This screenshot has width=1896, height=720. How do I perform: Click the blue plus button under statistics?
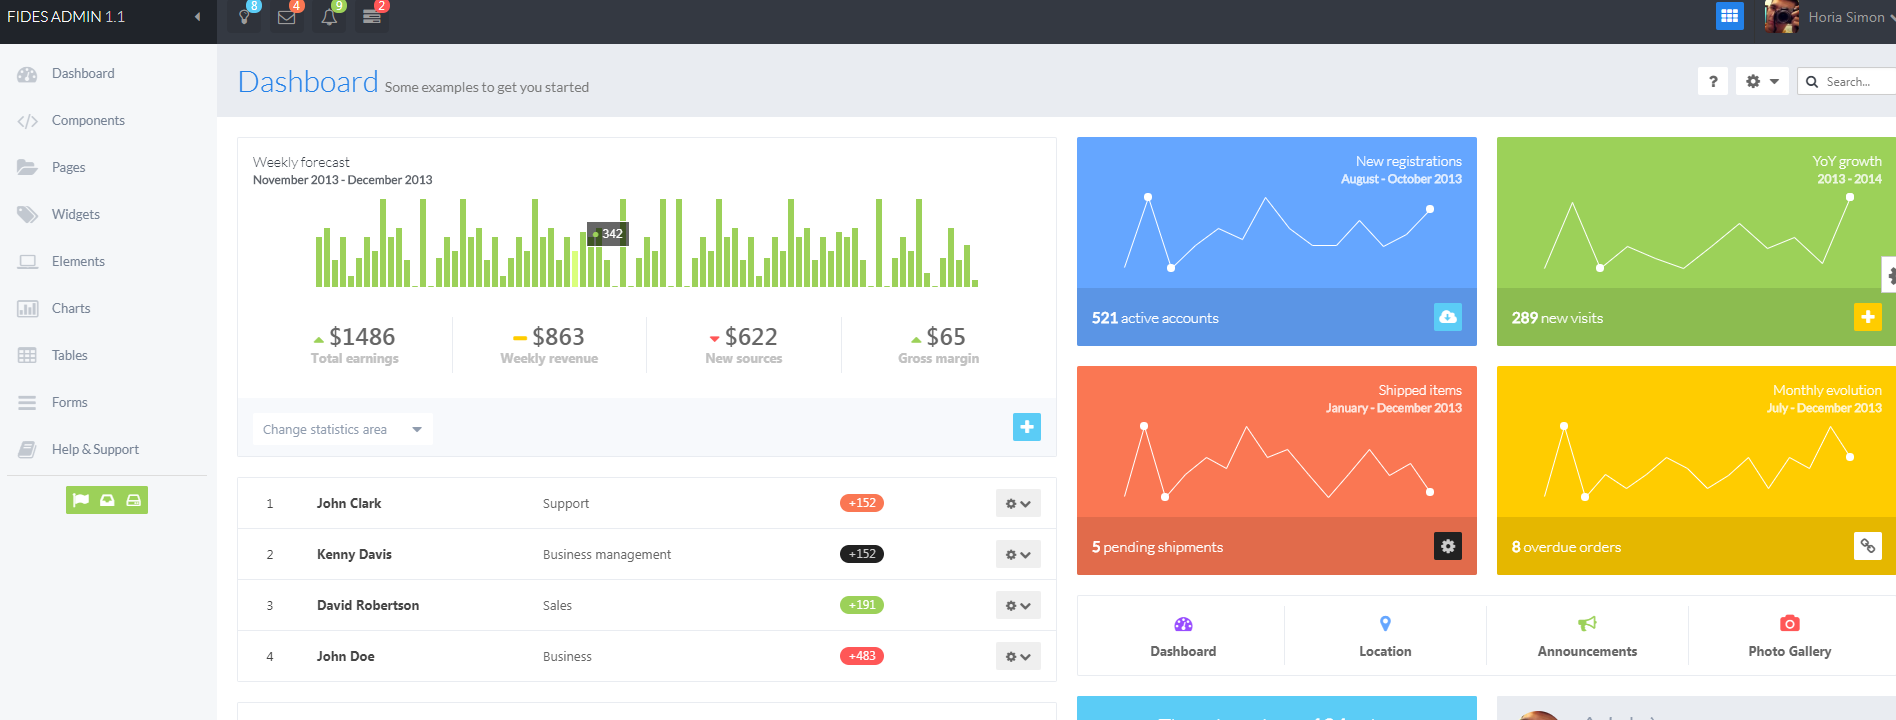[x=1026, y=427]
